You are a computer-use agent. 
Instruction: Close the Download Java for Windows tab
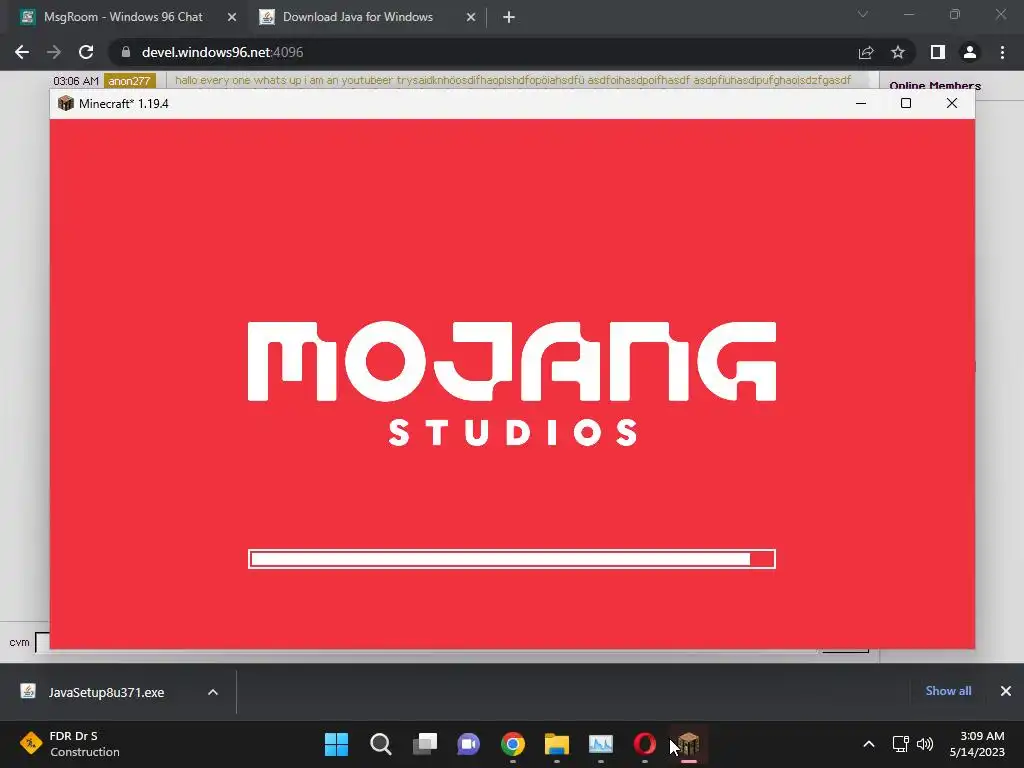pyautogui.click(x=470, y=17)
